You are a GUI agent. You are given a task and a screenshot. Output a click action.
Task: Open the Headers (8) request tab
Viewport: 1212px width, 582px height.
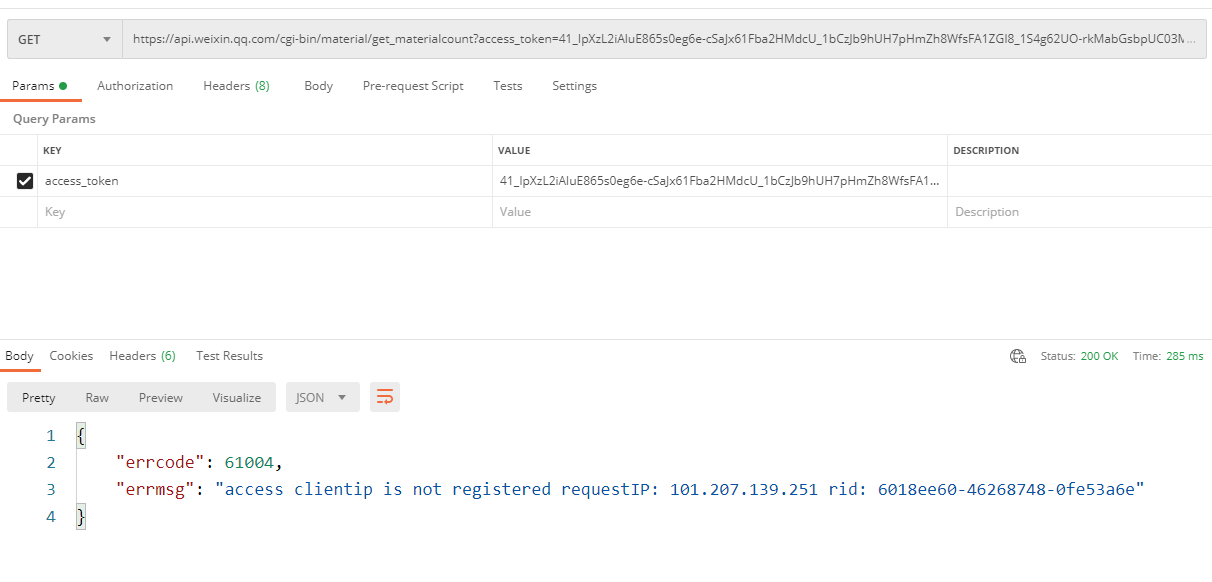click(236, 86)
